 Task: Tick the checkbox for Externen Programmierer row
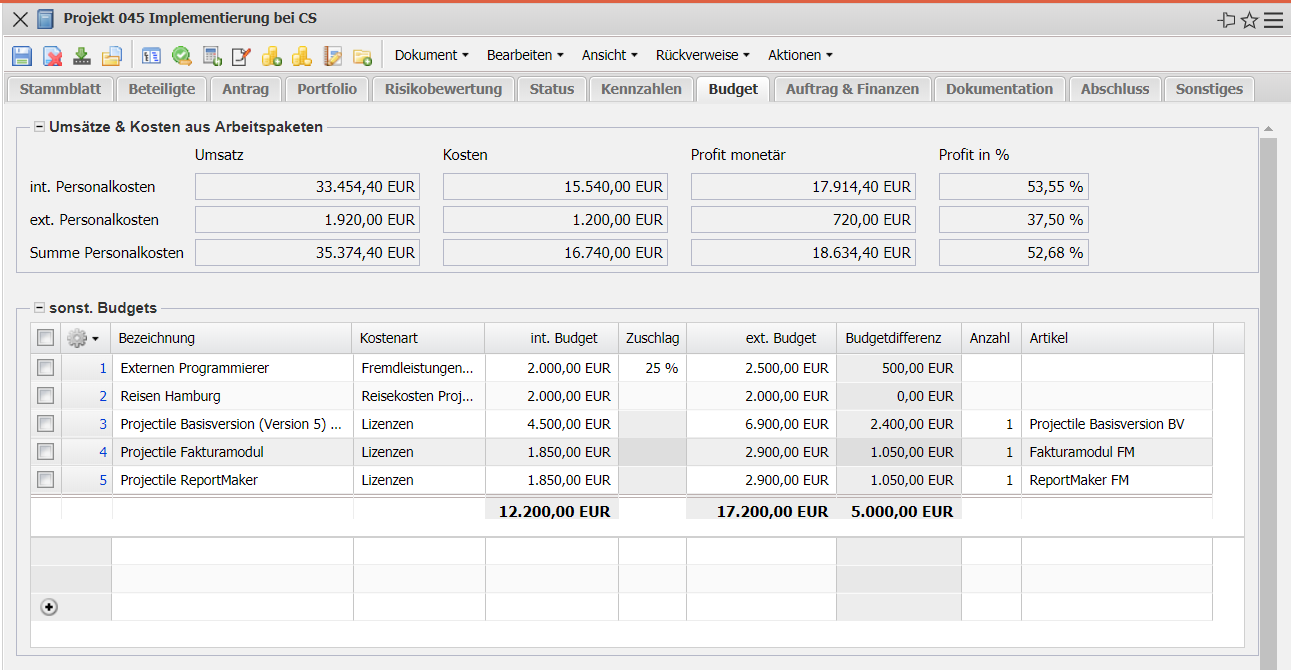pos(45,368)
